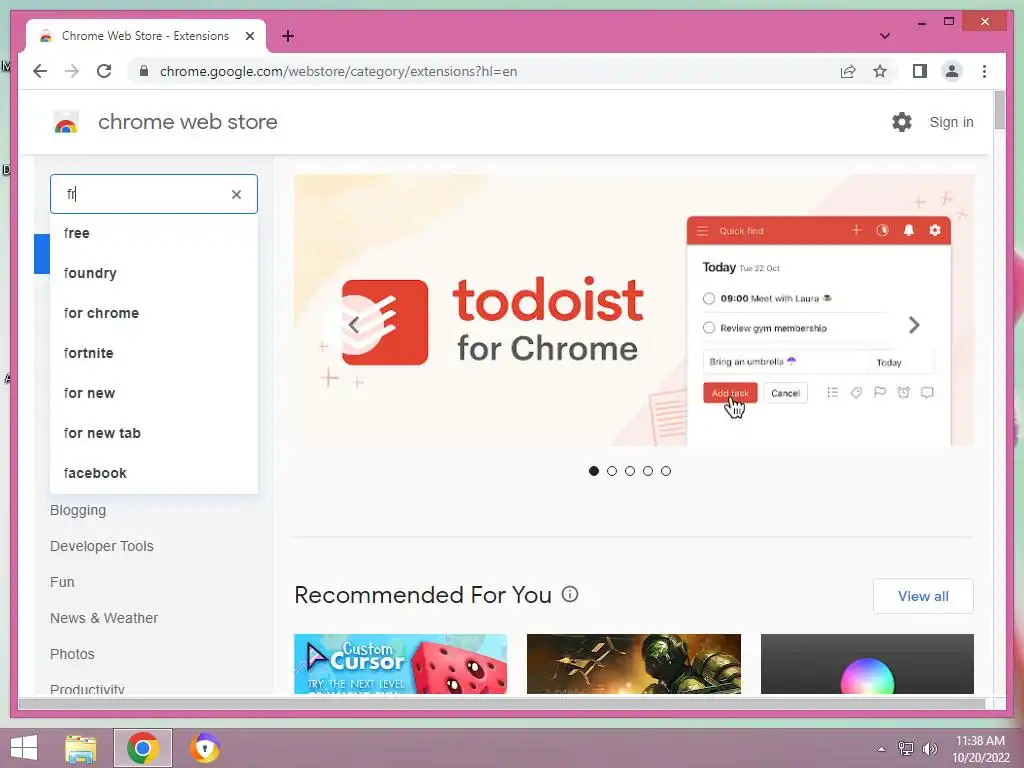Go back with the browser back arrow
Viewport: 1024px width, 768px height.
point(40,71)
